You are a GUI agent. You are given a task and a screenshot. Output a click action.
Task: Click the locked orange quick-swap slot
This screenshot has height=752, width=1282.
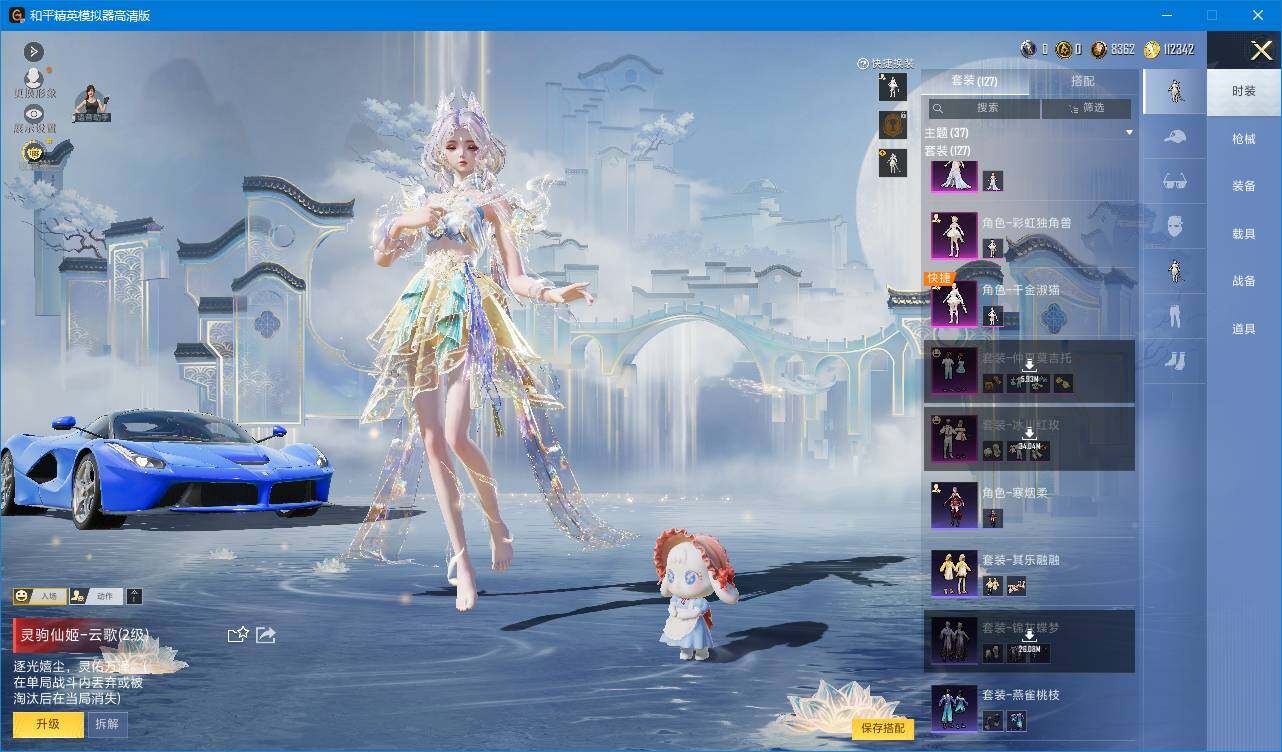click(x=893, y=125)
